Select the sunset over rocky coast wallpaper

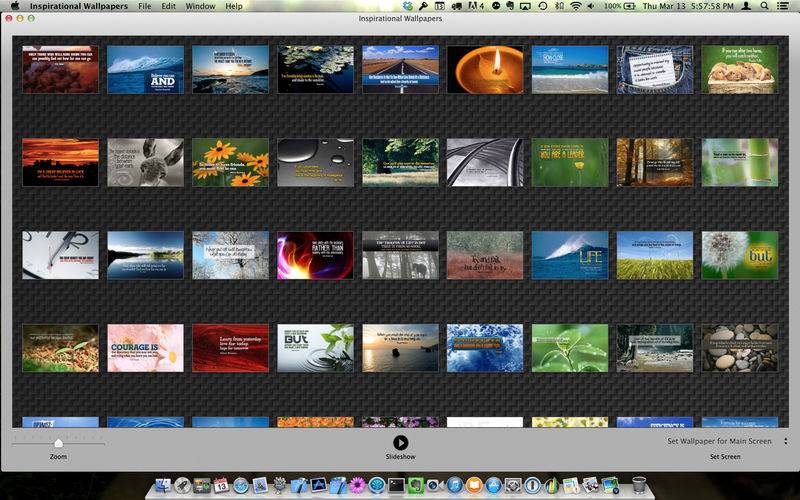(230, 69)
